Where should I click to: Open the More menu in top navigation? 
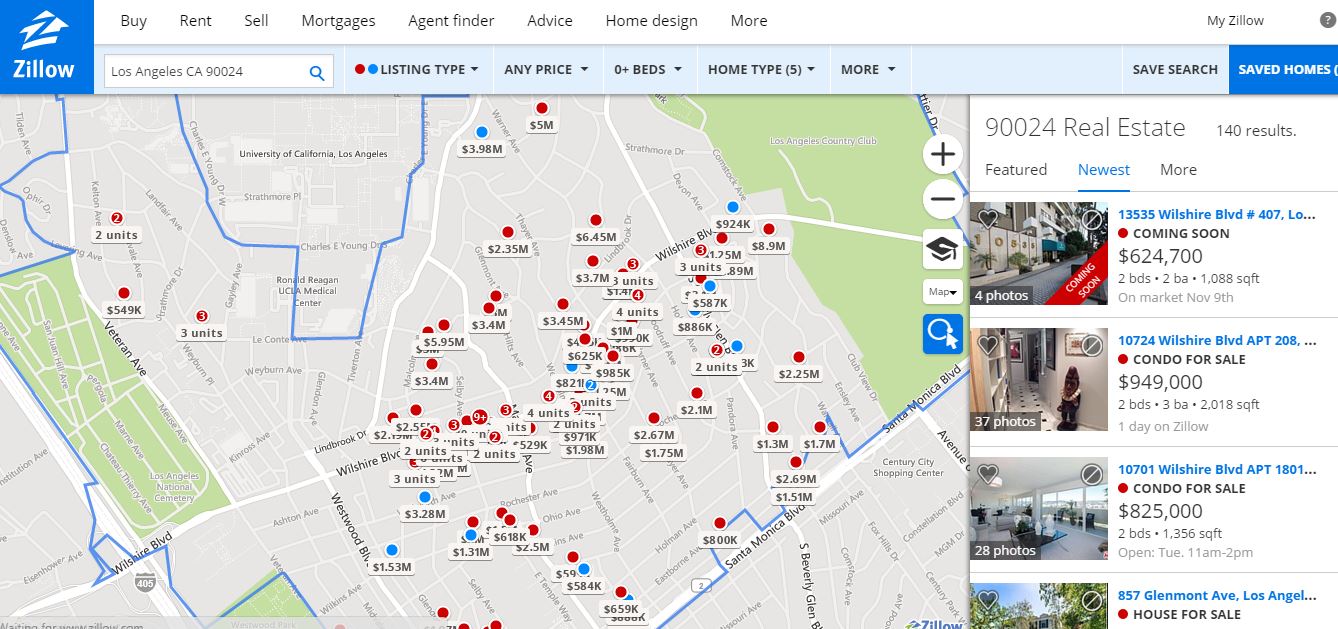coord(749,21)
